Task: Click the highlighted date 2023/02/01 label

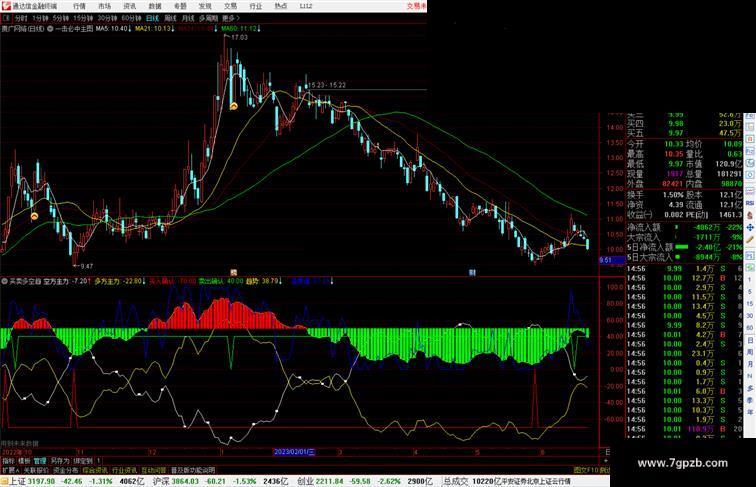Action: point(295,452)
